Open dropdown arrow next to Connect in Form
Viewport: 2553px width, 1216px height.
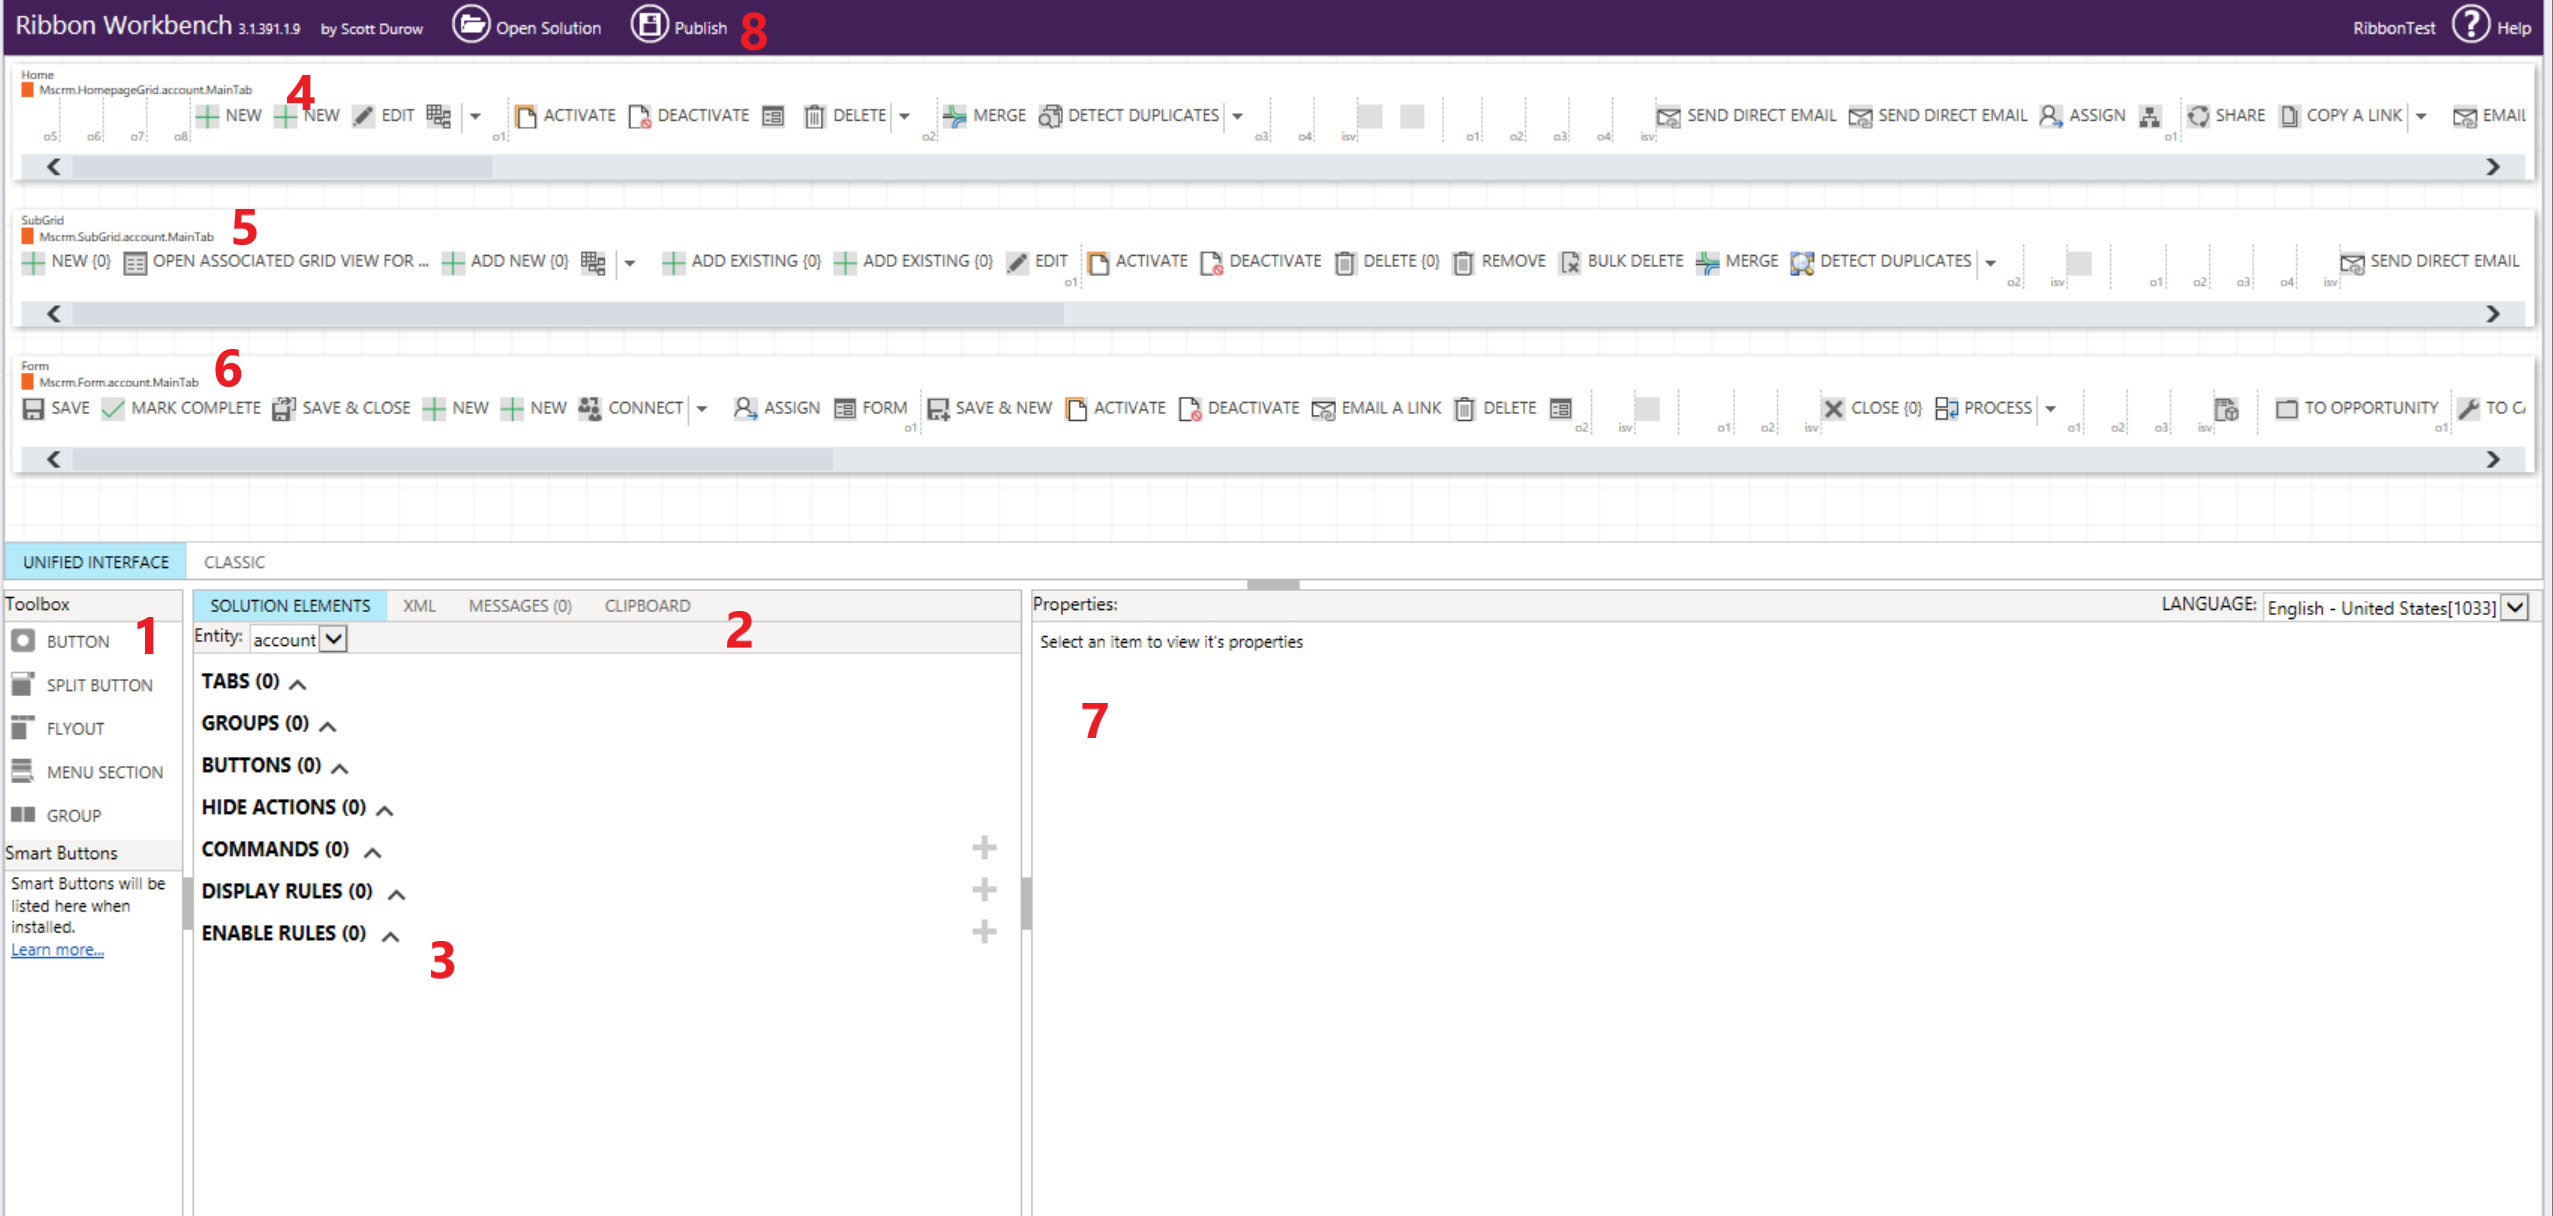(701, 408)
